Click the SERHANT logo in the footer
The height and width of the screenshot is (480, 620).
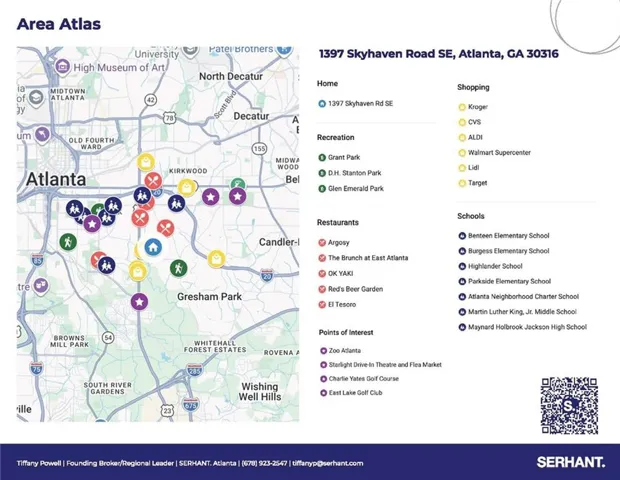pyautogui.click(x=571, y=462)
